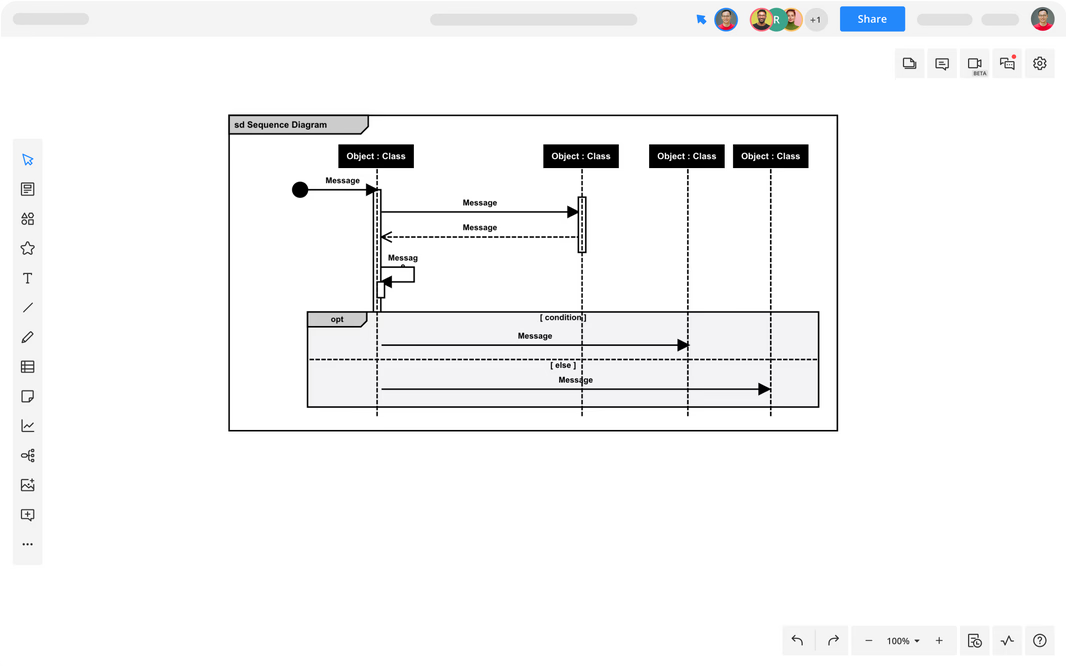
Task: Undo the last action
Action: [797, 640]
